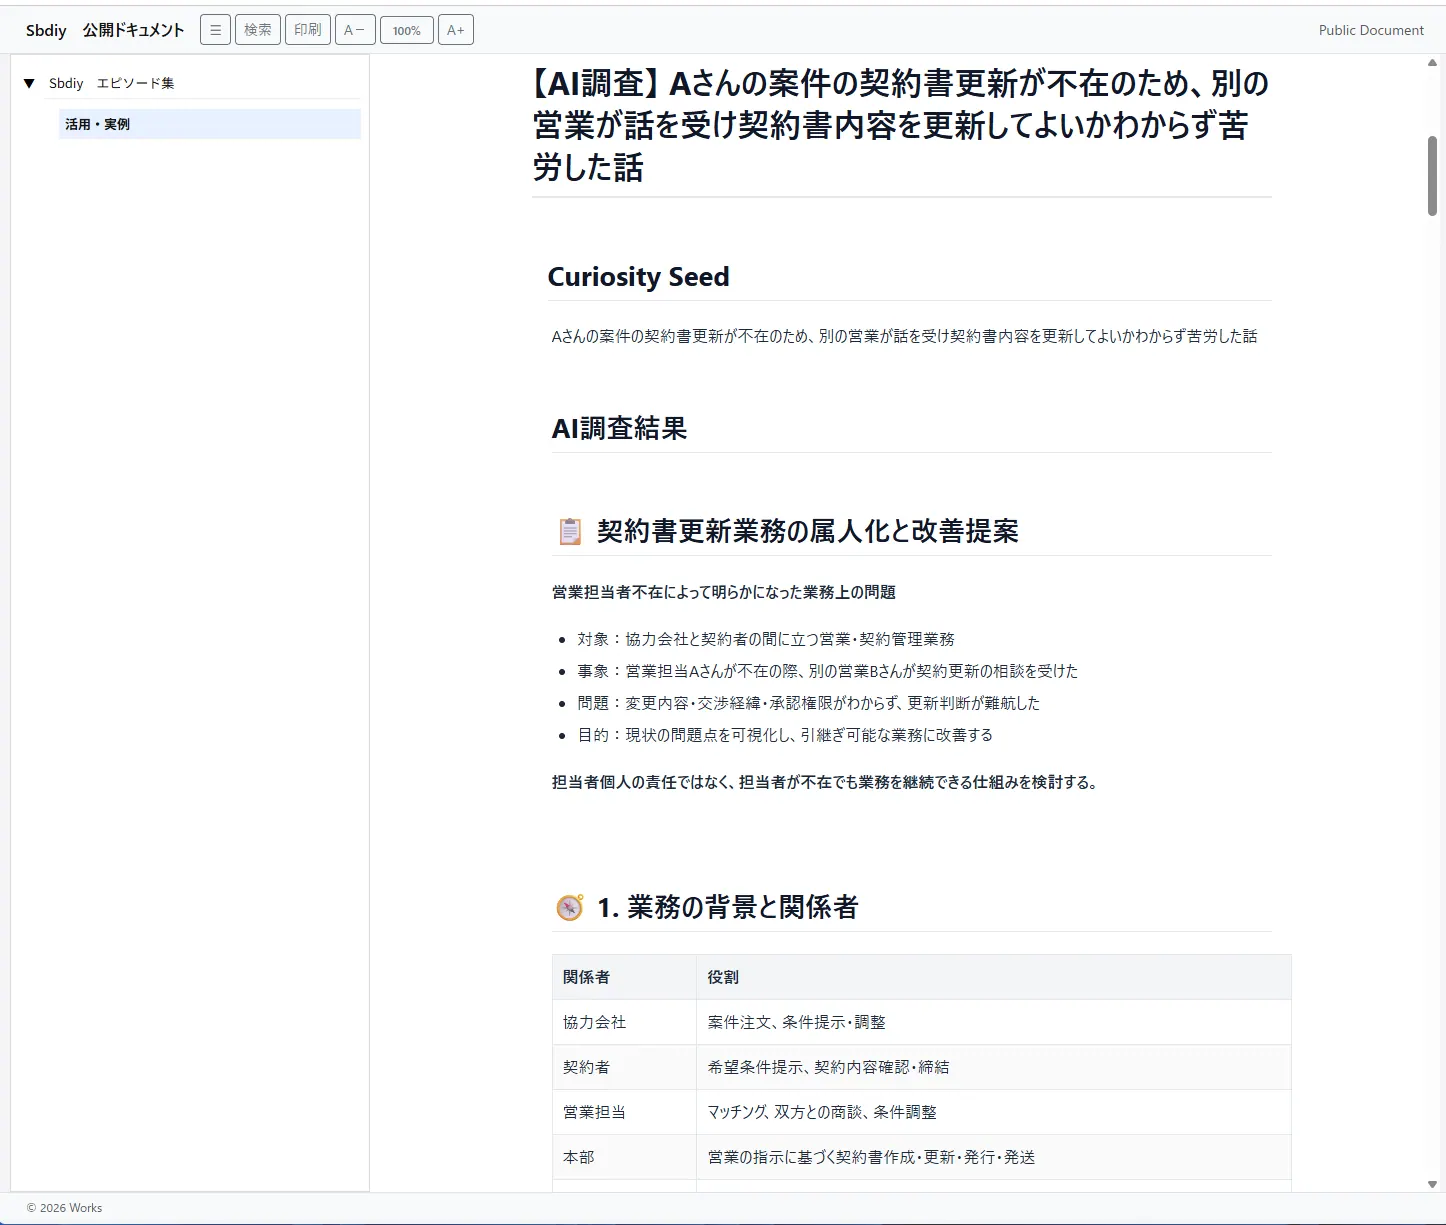Click the © 2026 Works footer text
Image resolution: width=1446 pixels, height=1225 pixels.
64,1208
